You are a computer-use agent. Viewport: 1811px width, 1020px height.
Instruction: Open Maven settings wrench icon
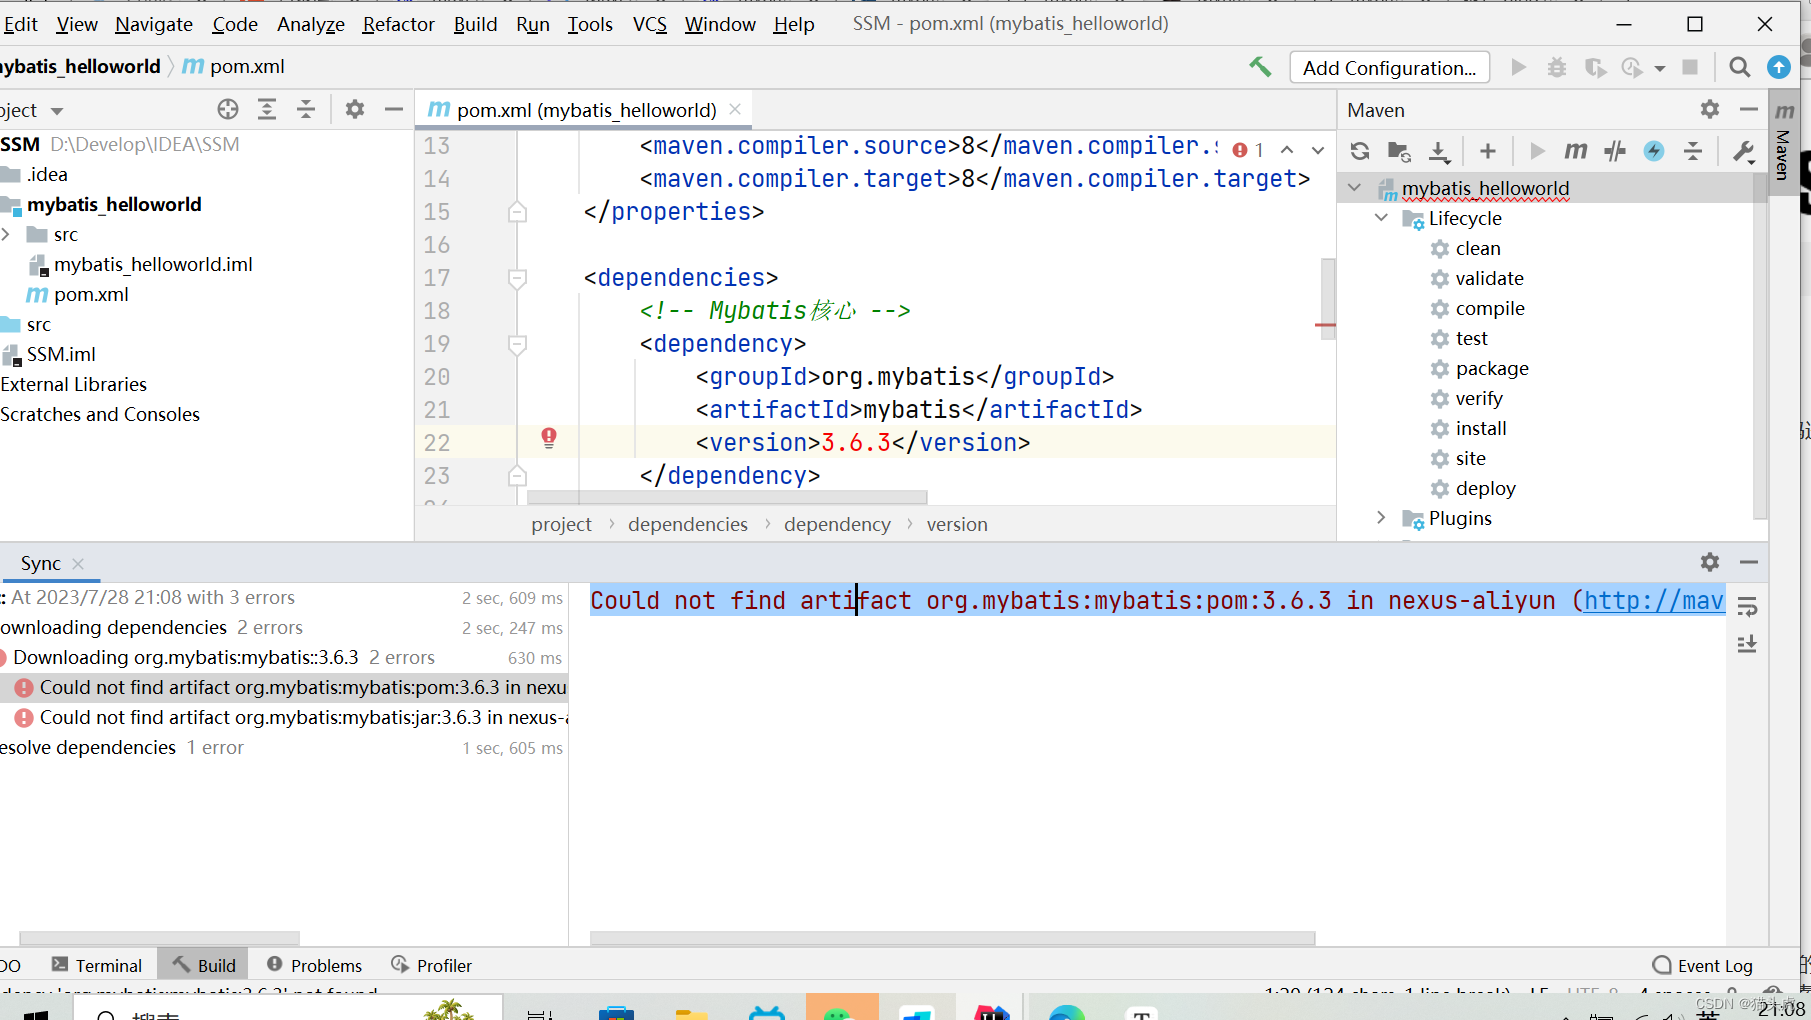(x=1743, y=151)
